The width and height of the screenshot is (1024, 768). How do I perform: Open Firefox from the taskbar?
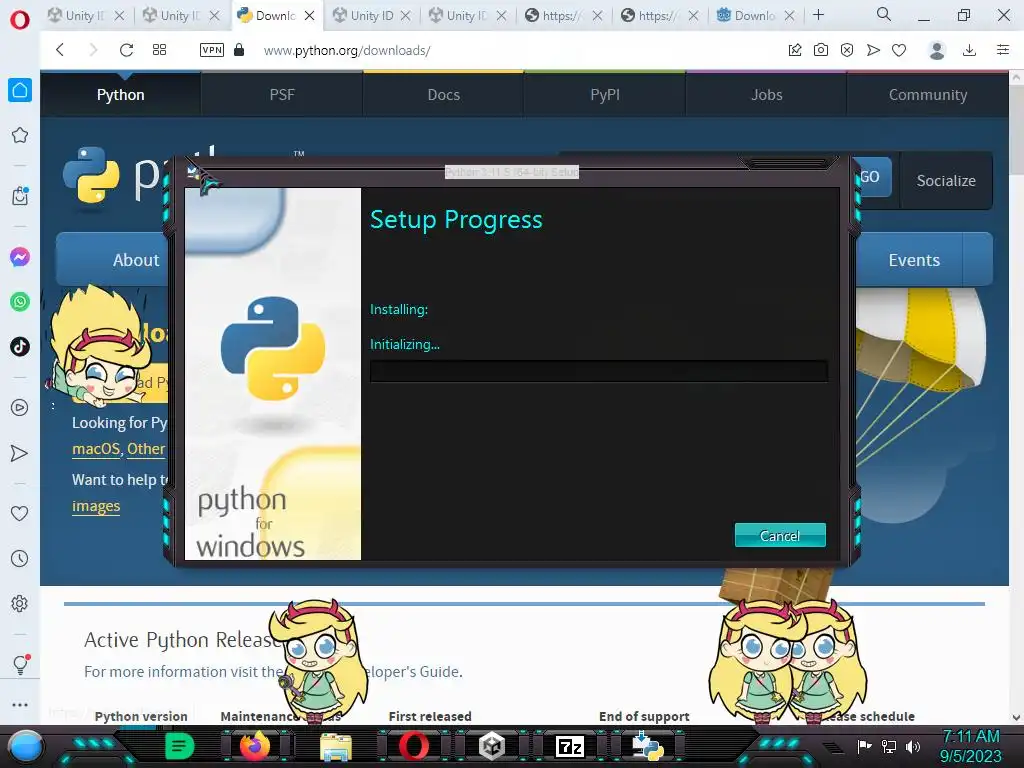[255, 746]
